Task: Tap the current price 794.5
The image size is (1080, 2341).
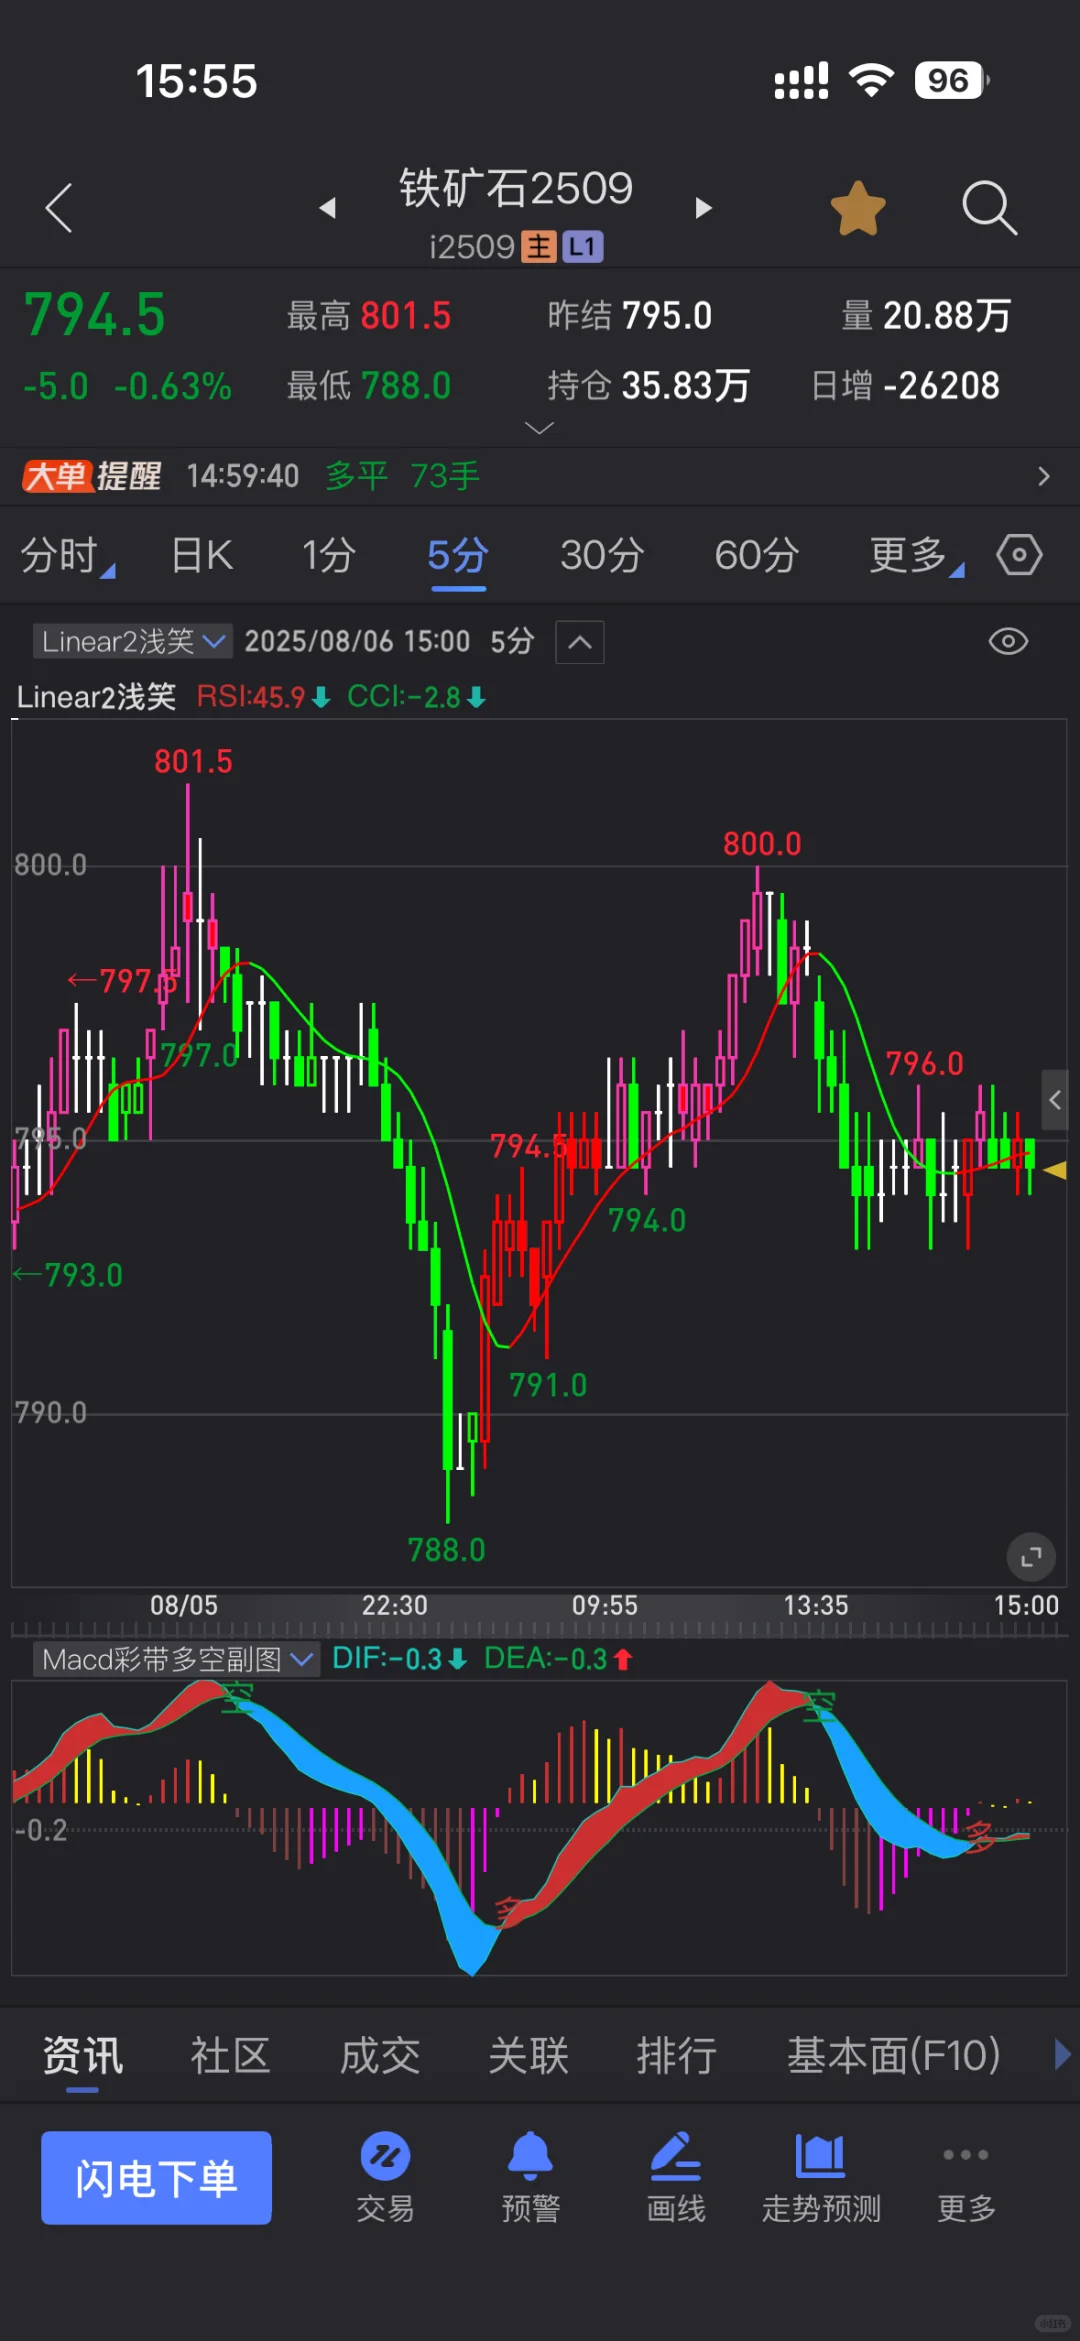Action: click(95, 315)
